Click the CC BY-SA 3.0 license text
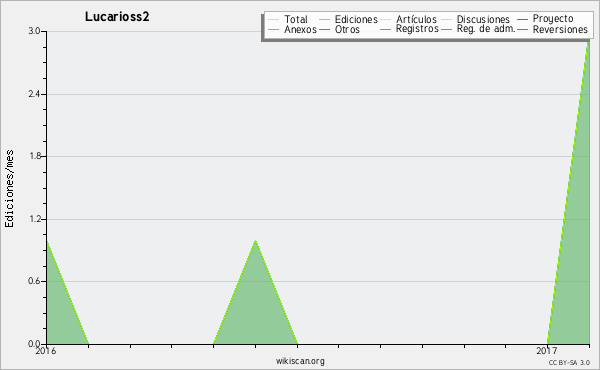 569,362
